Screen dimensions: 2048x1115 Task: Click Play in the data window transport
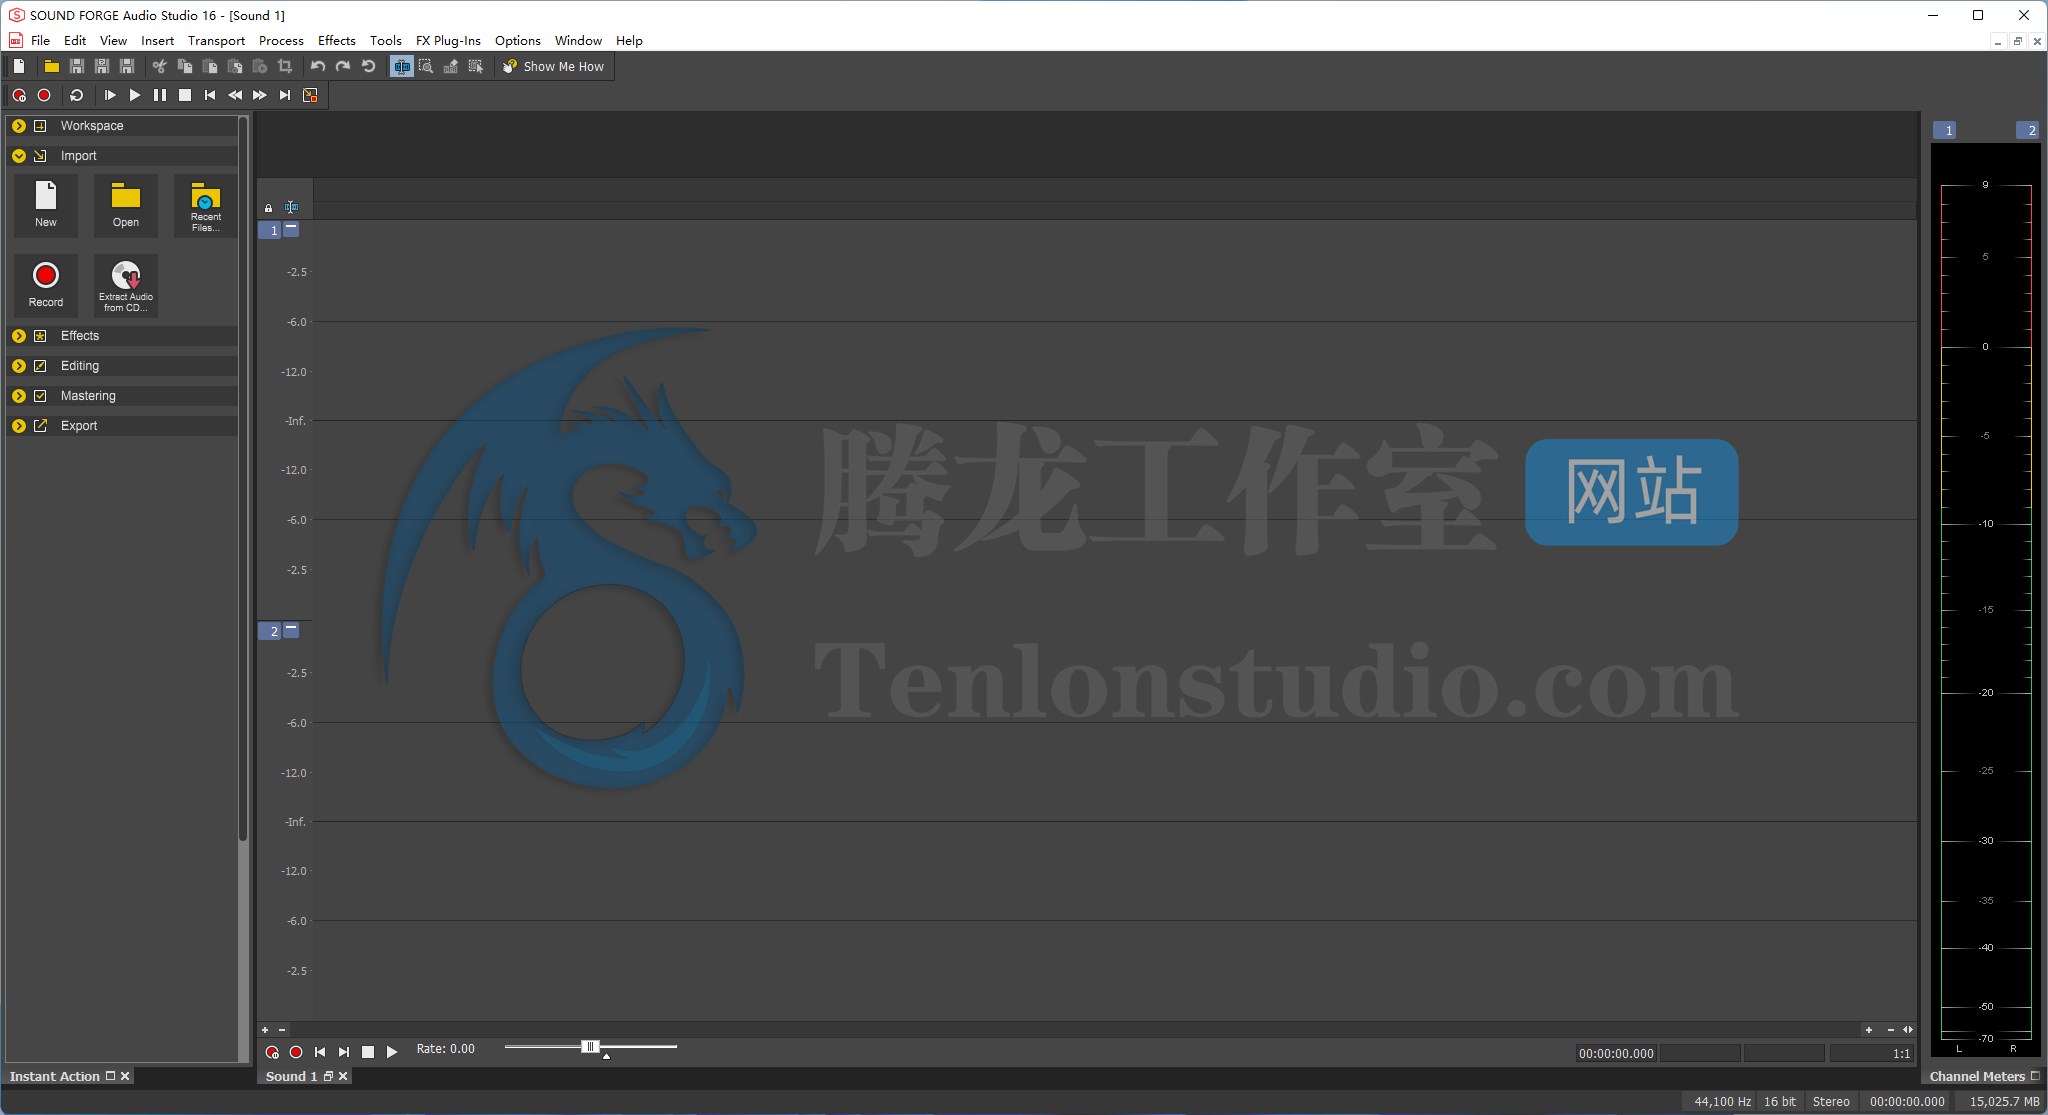point(392,1052)
